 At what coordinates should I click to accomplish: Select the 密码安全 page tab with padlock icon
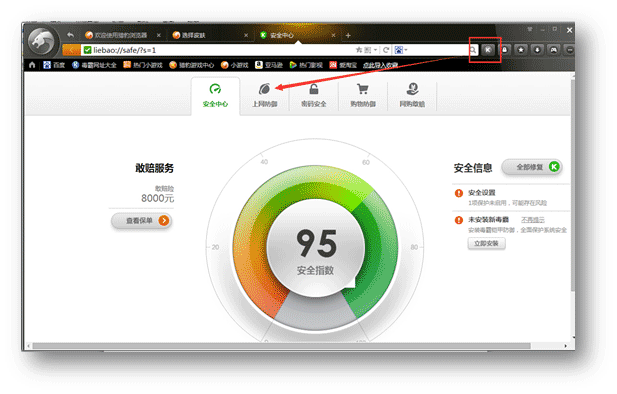point(314,96)
